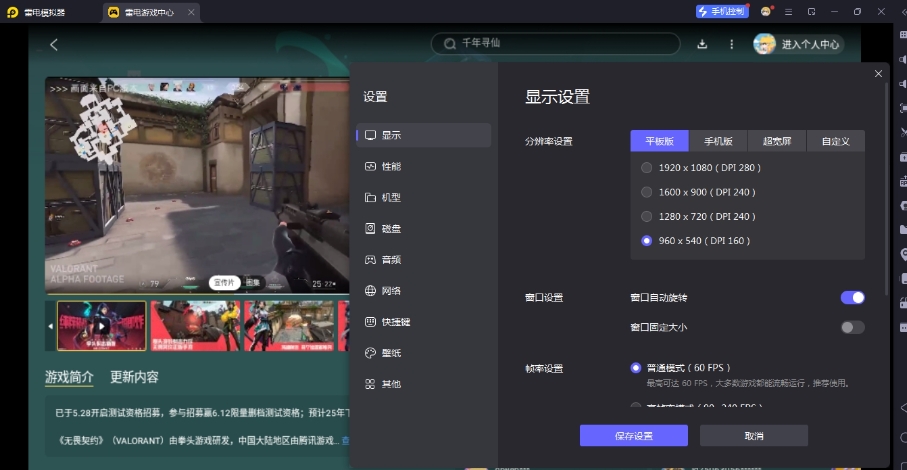Viewport: 907px width, 470px height.
Task: Click 保存设置 to save settings
Action: (x=634, y=436)
